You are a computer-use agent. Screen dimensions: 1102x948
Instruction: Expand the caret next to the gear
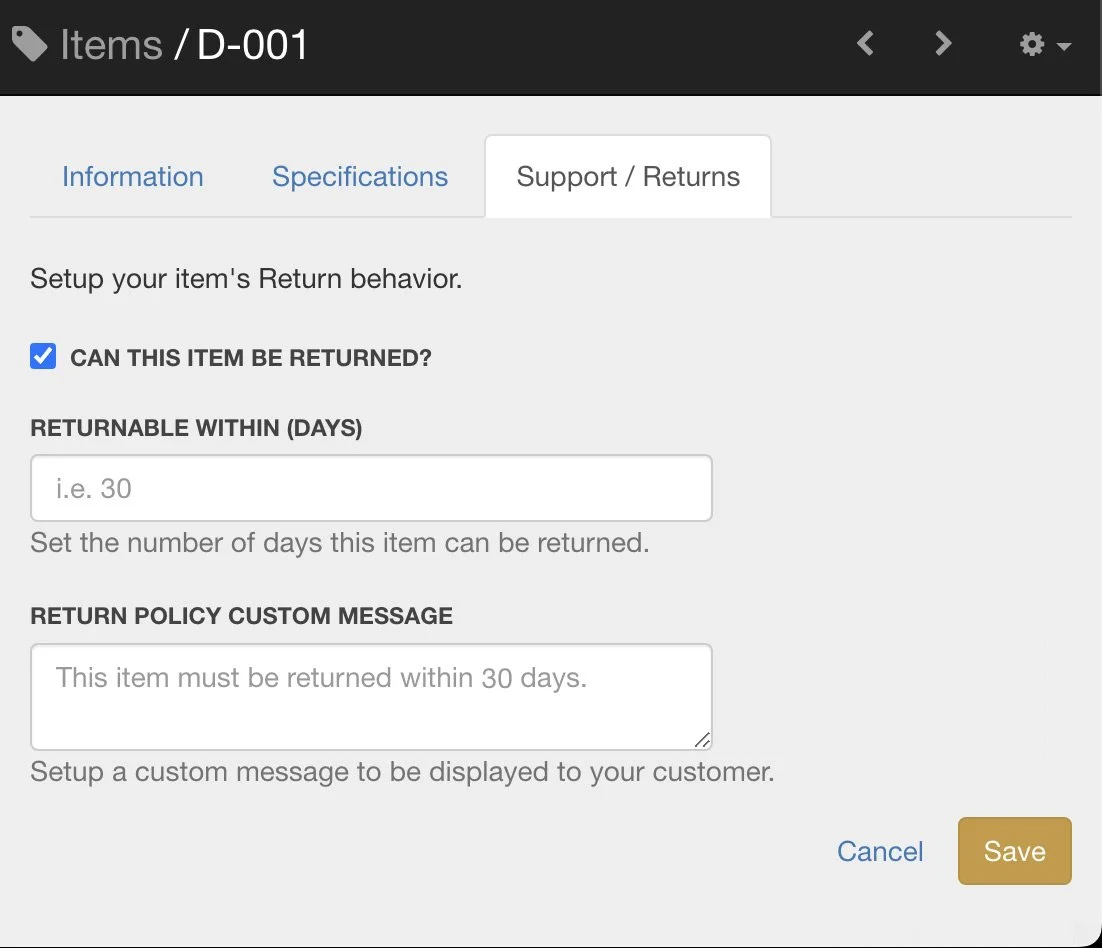(1064, 47)
